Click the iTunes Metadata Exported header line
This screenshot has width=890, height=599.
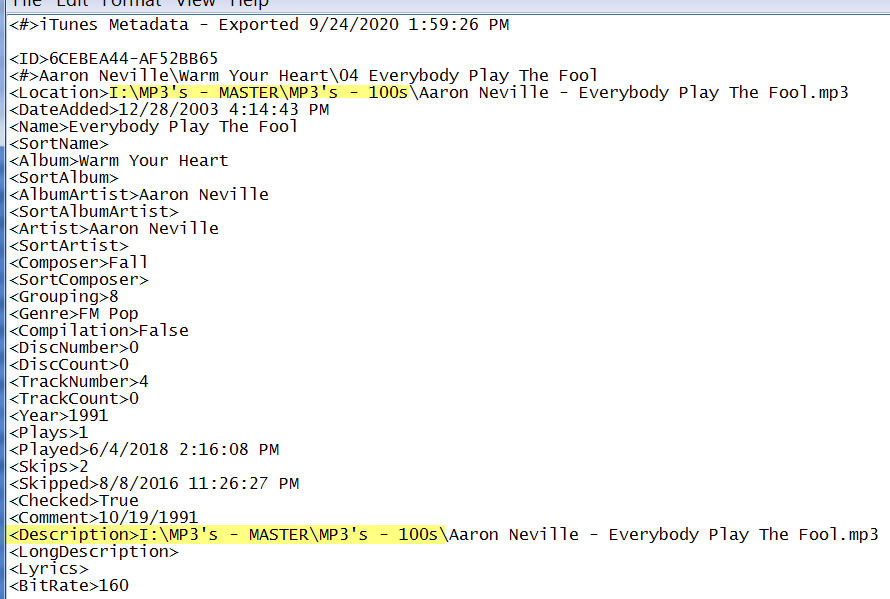[x=259, y=25]
